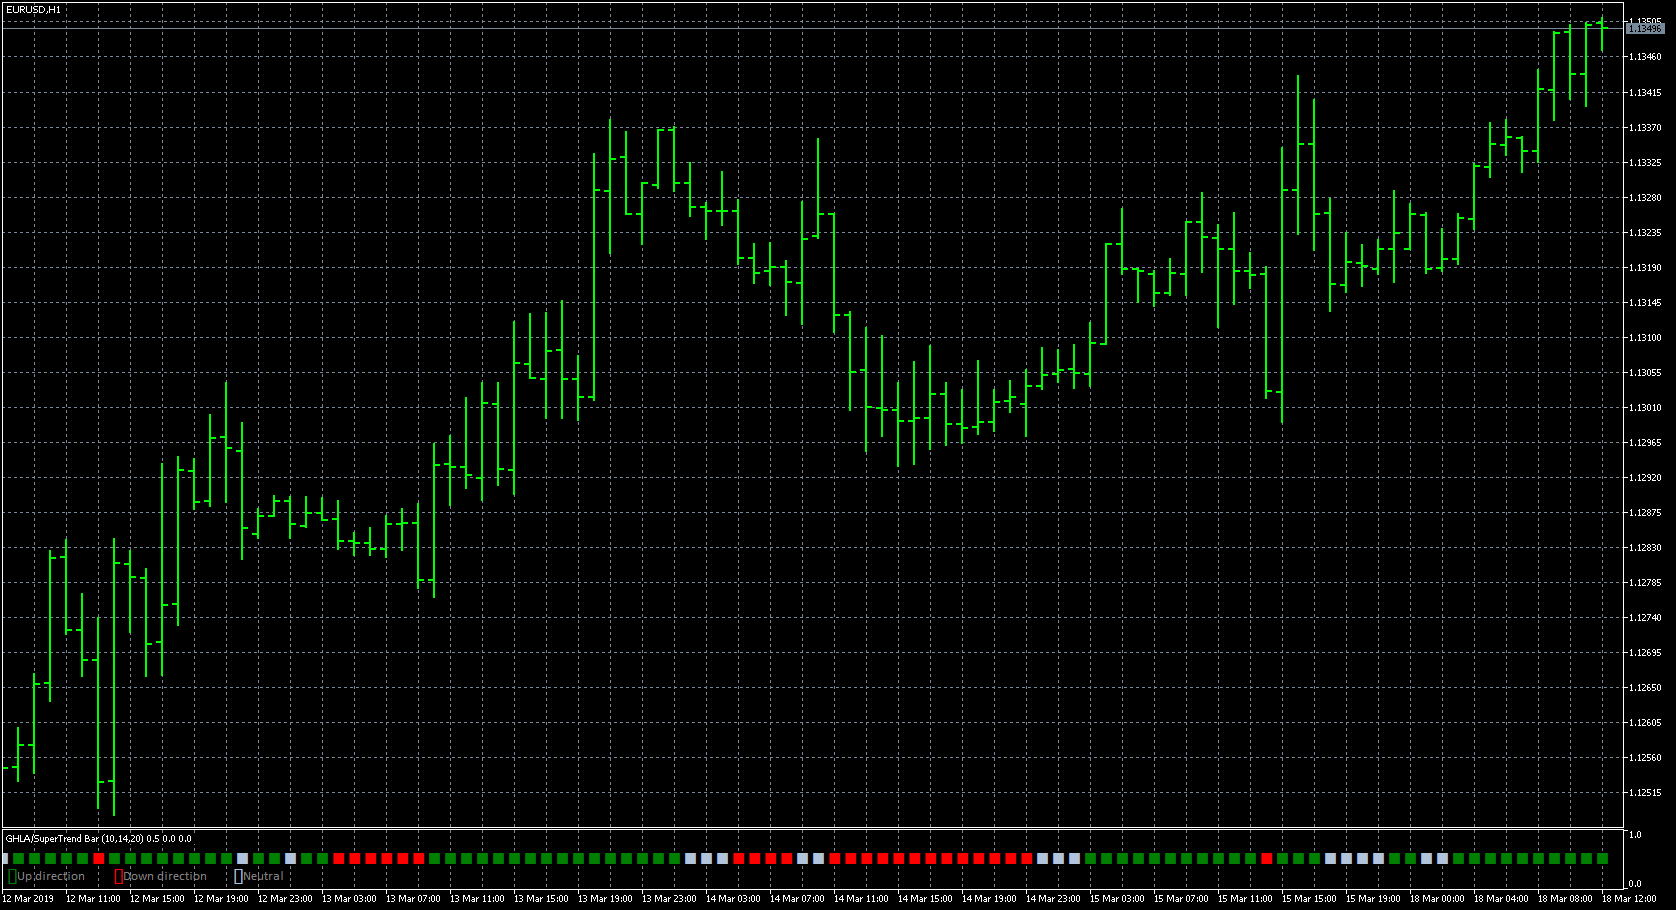The width and height of the screenshot is (1676, 910).
Task: Select the last green square in the SuperTrend bar
Action: tap(1602, 858)
